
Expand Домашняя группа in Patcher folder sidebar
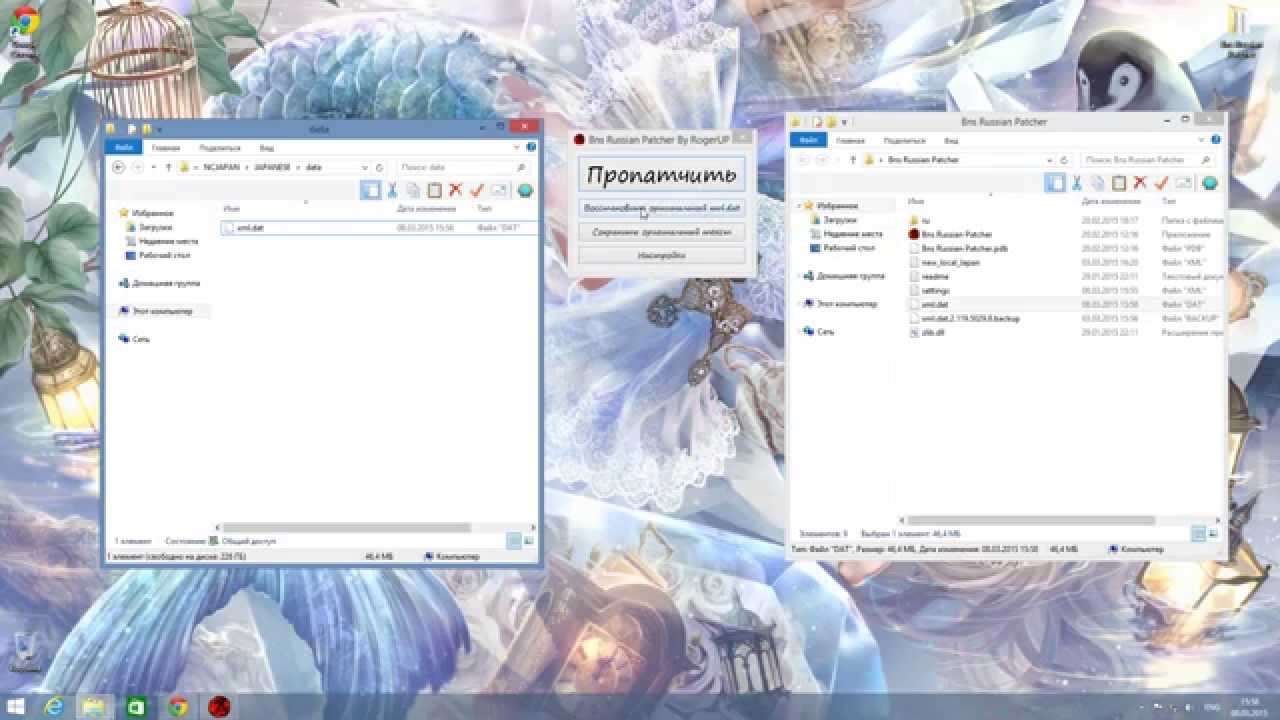pos(799,275)
